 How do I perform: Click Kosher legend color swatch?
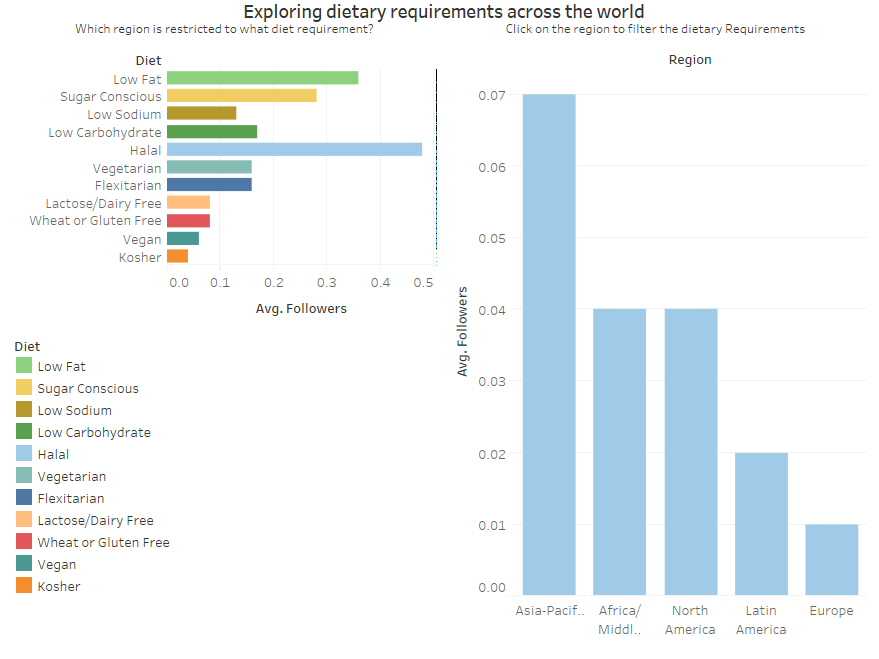click(24, 585)
